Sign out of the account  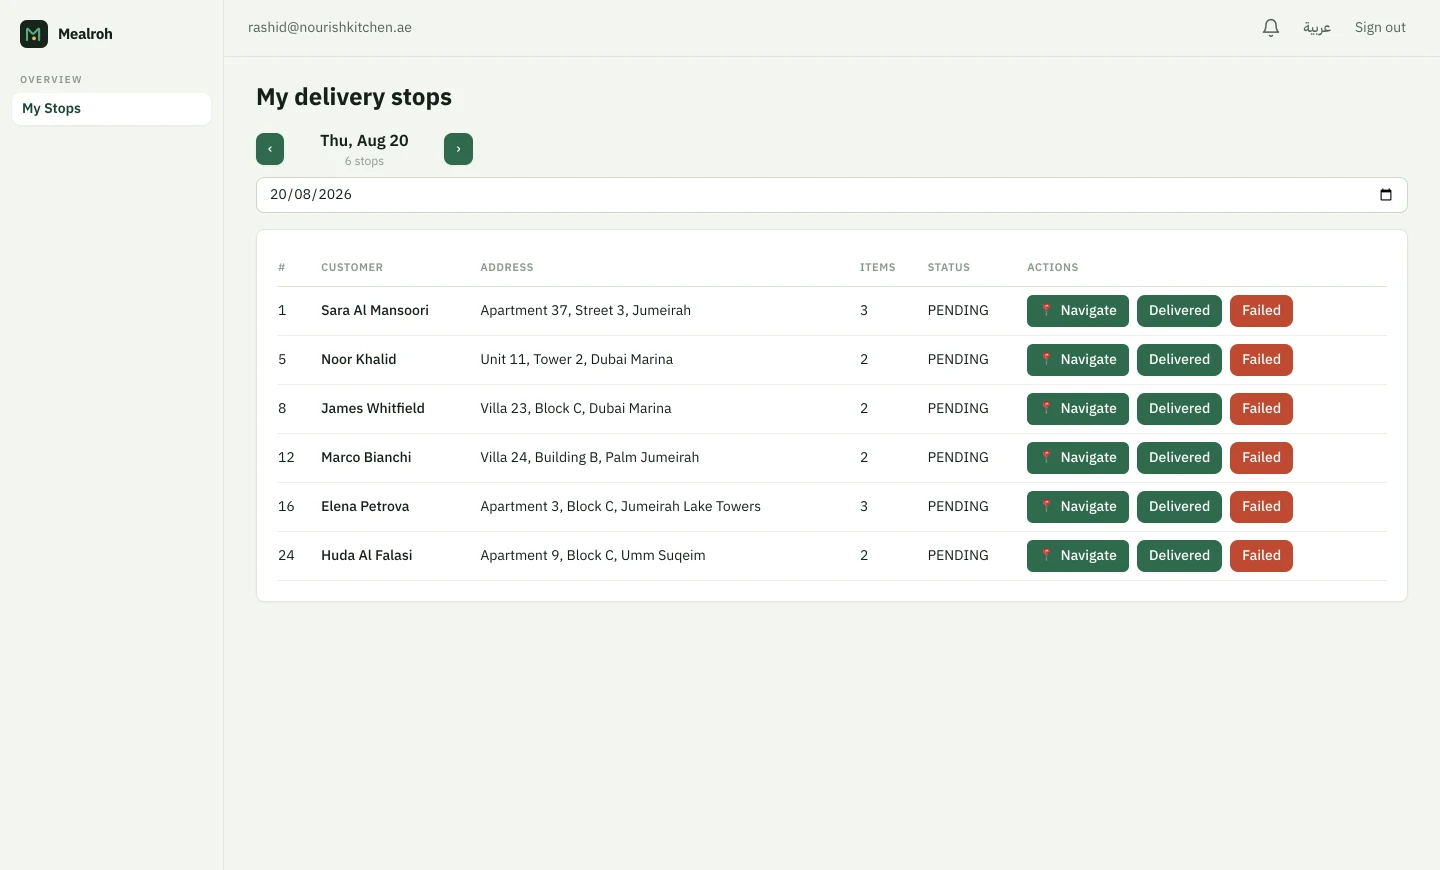click(x=1380, y=28)
